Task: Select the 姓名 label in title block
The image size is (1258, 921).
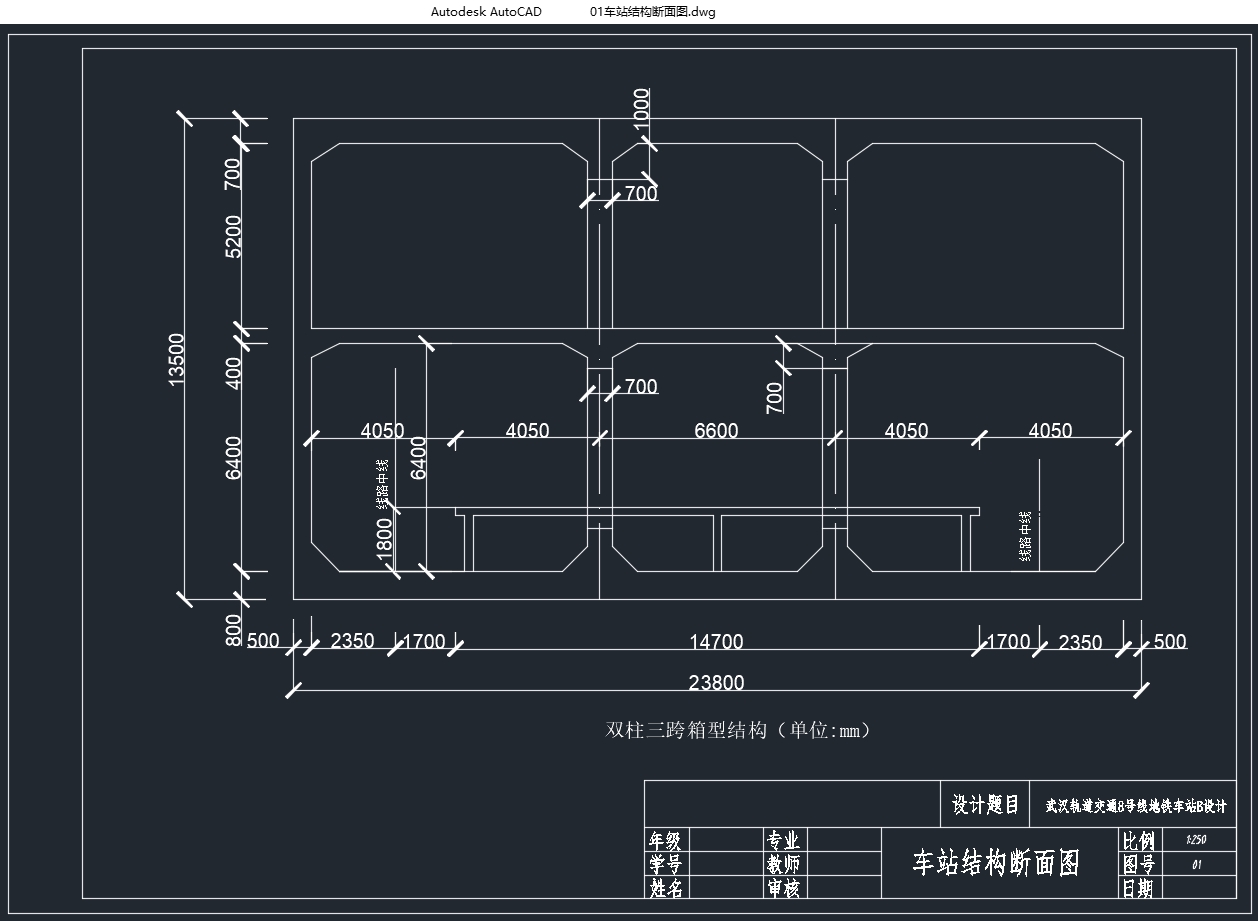Action: coord(666,887)
